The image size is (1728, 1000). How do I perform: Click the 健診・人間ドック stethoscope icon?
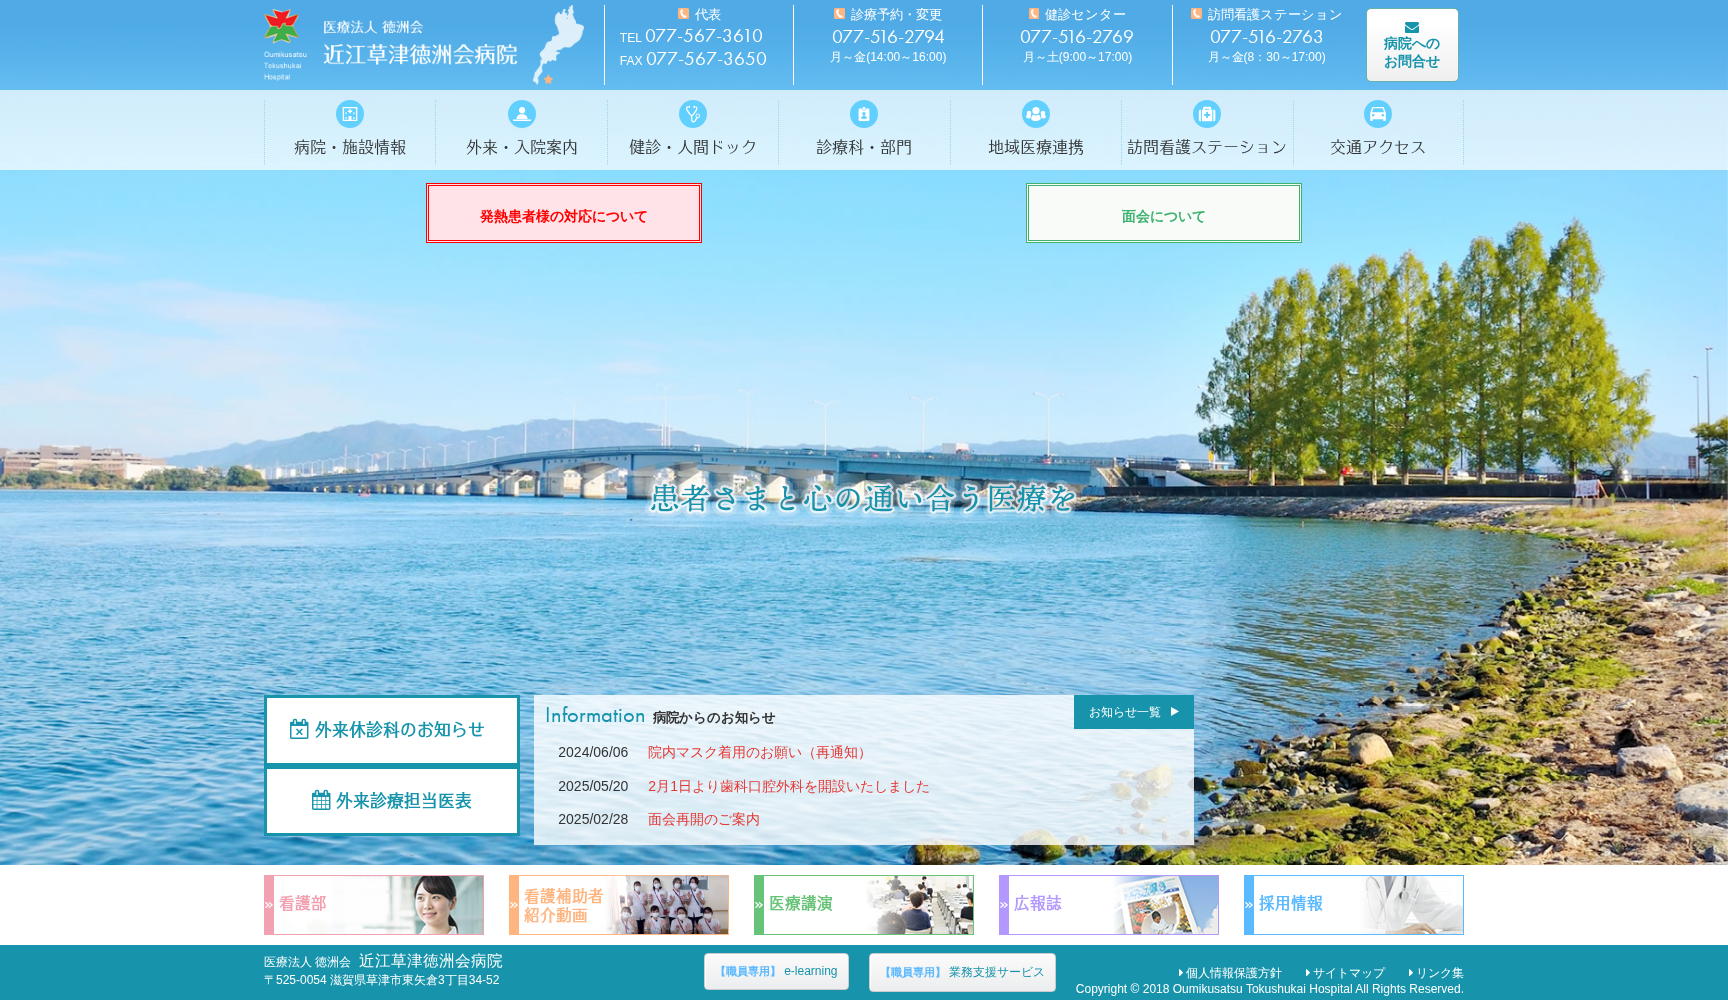coord(693,113)
